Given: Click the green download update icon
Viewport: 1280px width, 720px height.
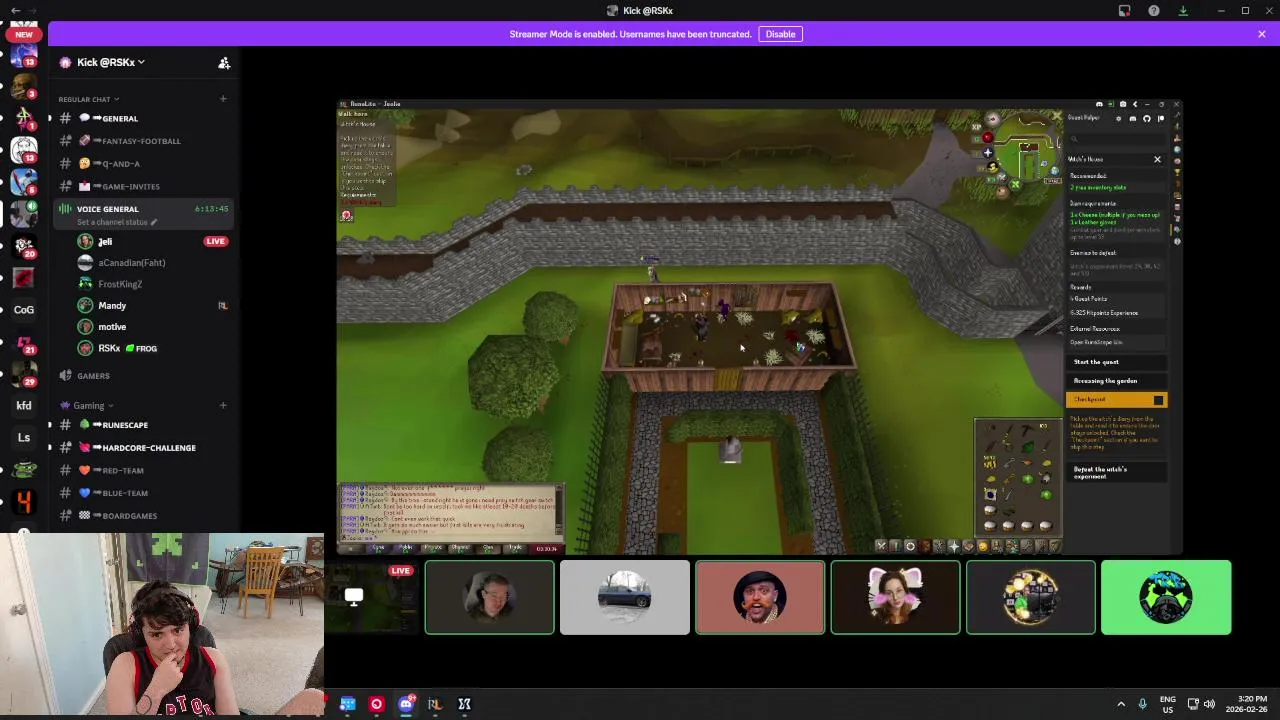Looking at the screenshot, I should pos(1183,11).
